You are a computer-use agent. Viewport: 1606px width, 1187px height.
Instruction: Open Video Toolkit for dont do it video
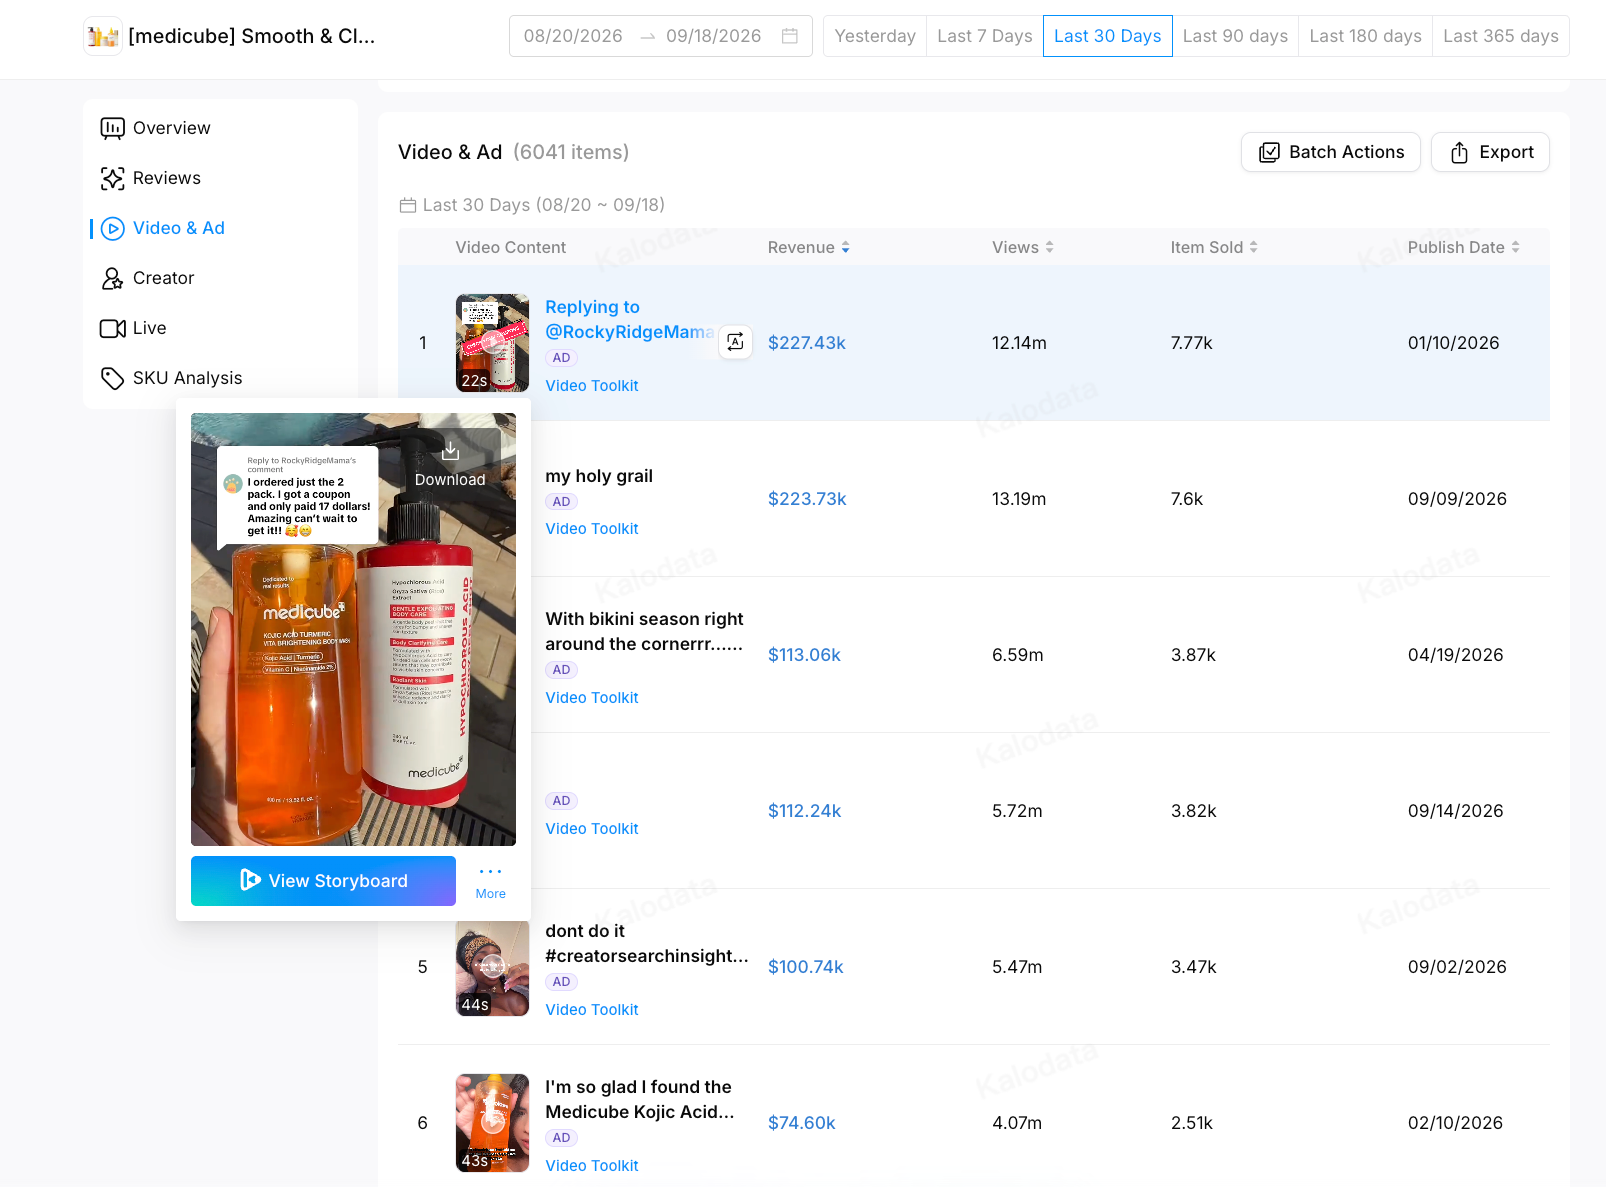[592, 1010]
